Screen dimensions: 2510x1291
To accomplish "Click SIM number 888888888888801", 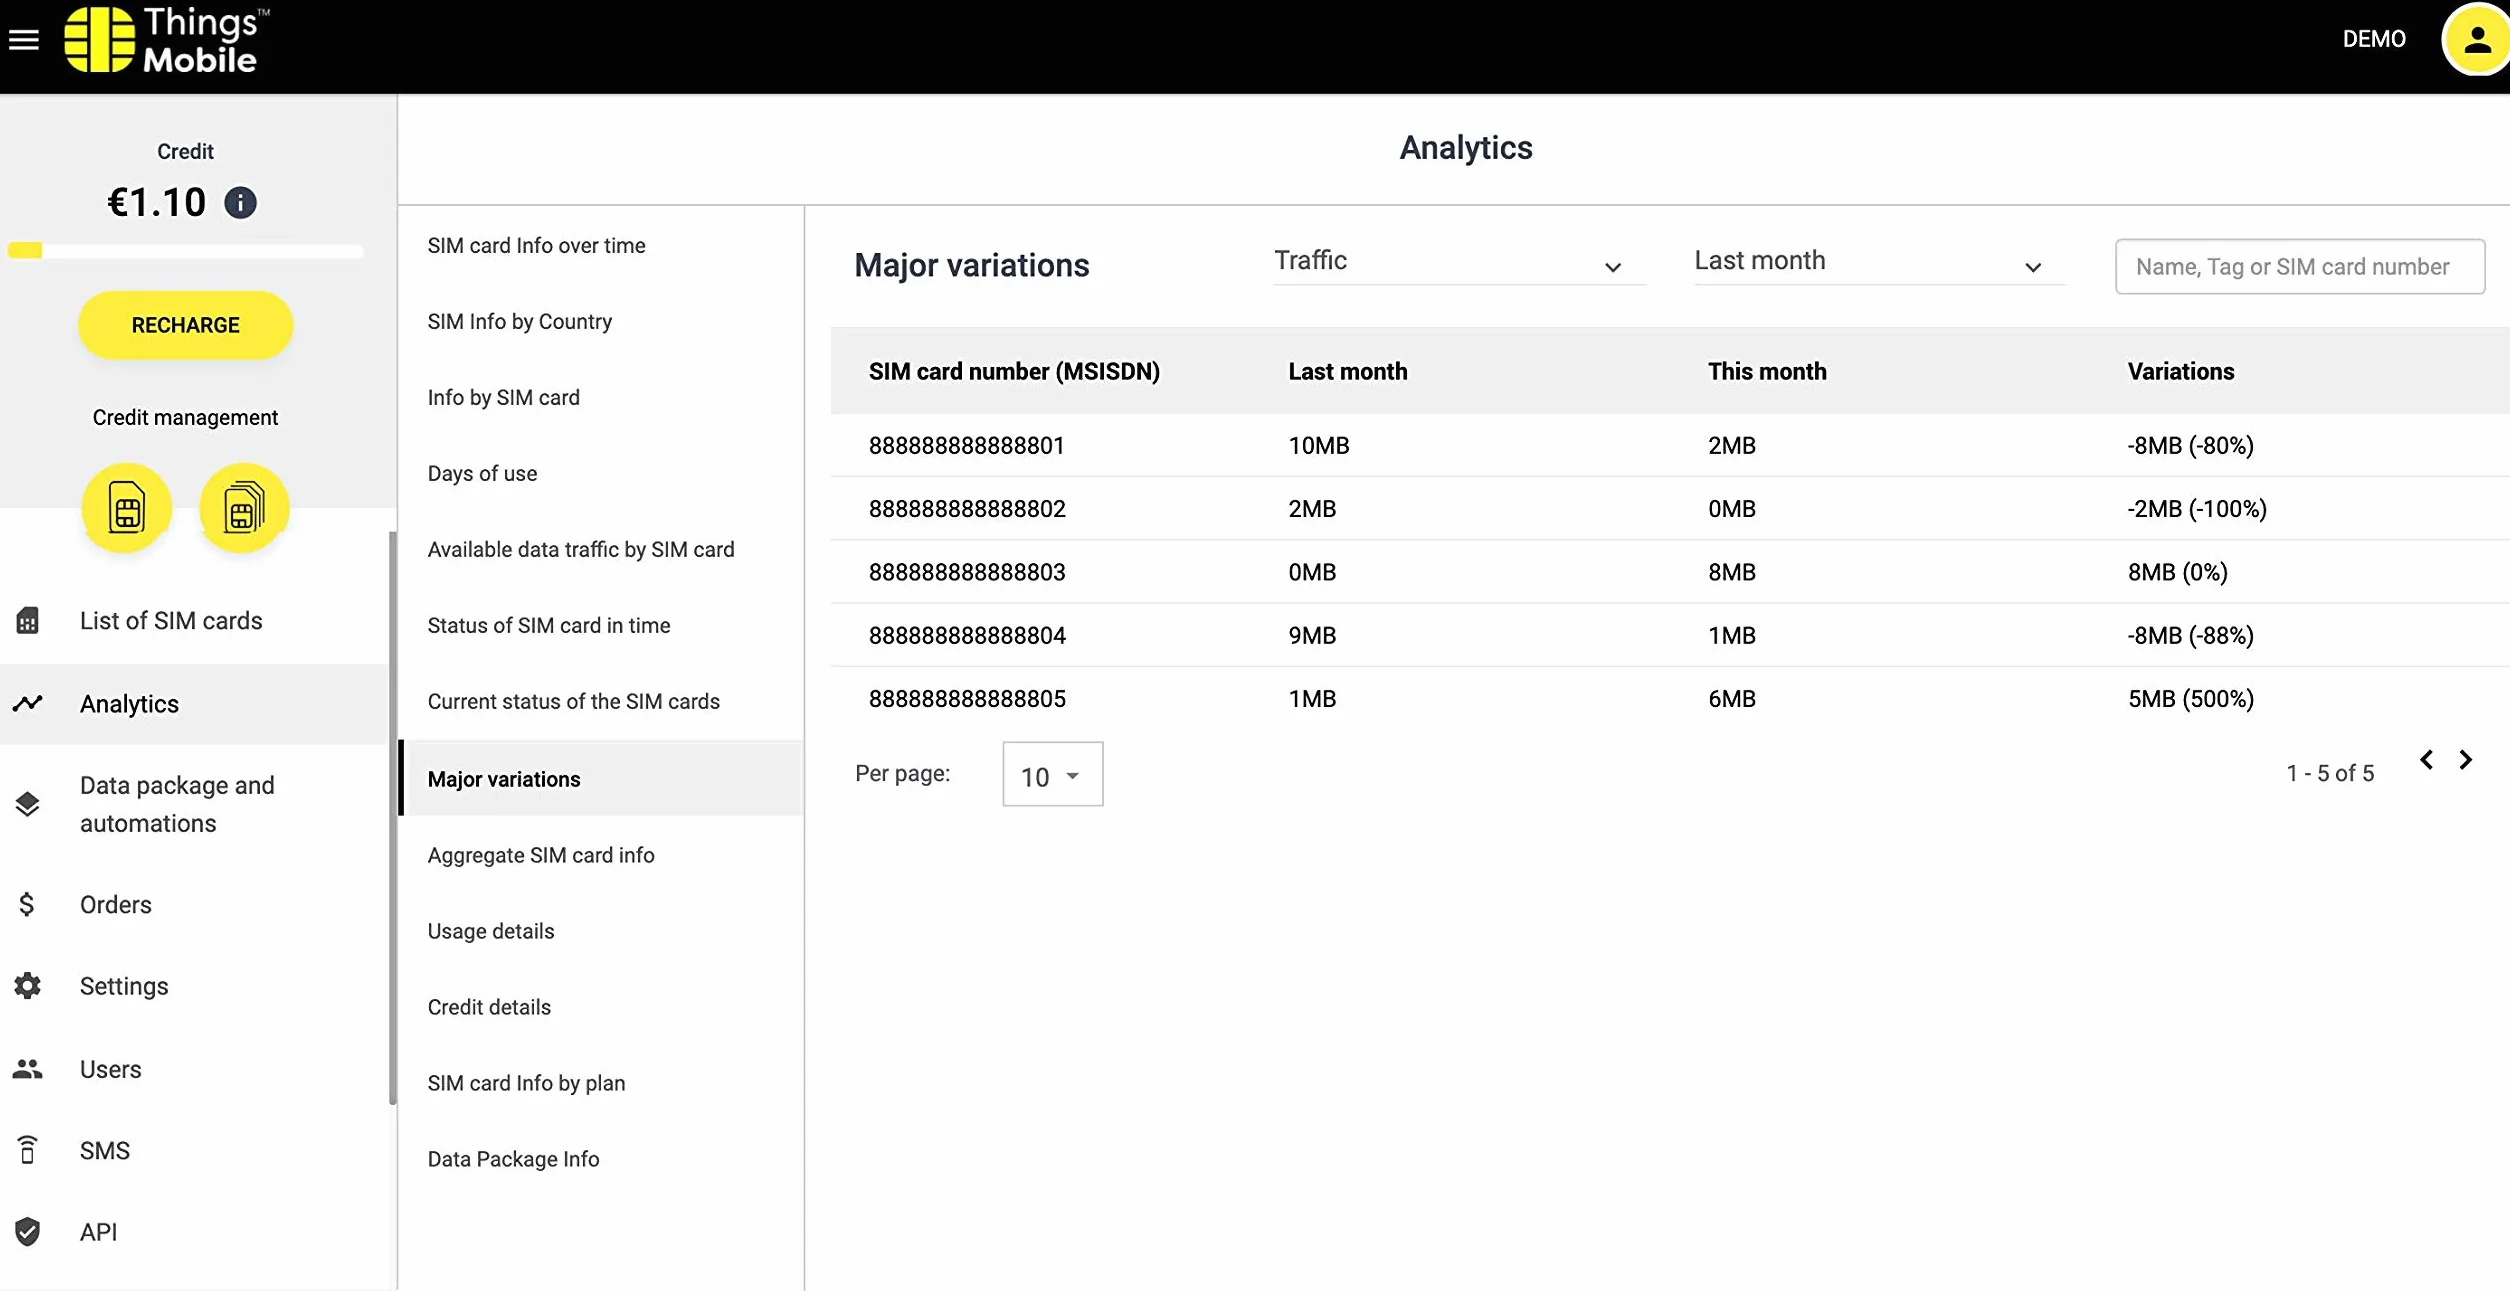I will 967,446.
